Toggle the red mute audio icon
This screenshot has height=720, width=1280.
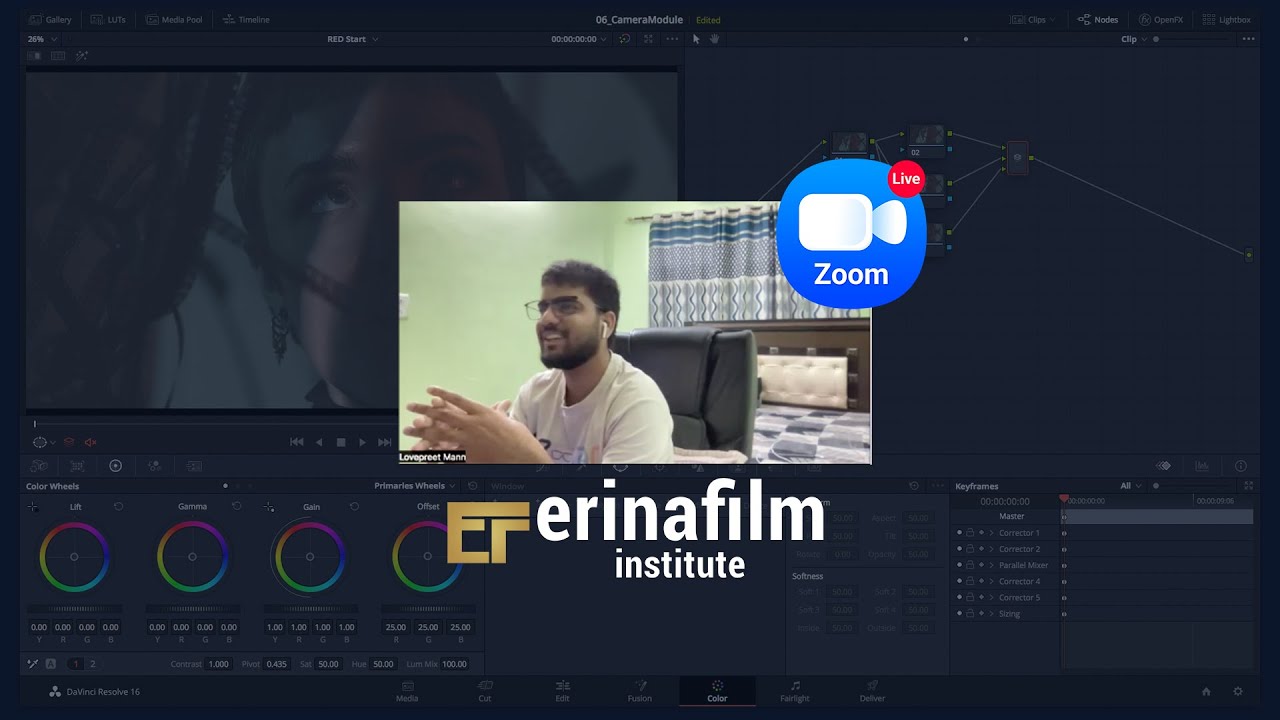tap(90, 442)
